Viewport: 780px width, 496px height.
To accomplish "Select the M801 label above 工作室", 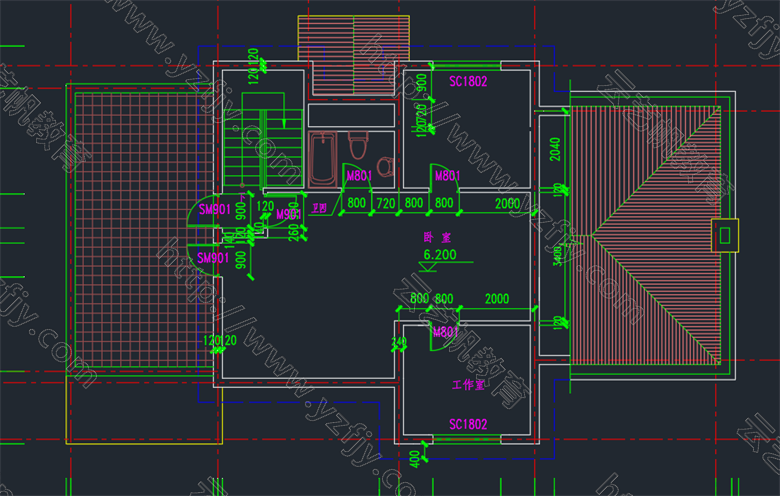I will 445,332.
